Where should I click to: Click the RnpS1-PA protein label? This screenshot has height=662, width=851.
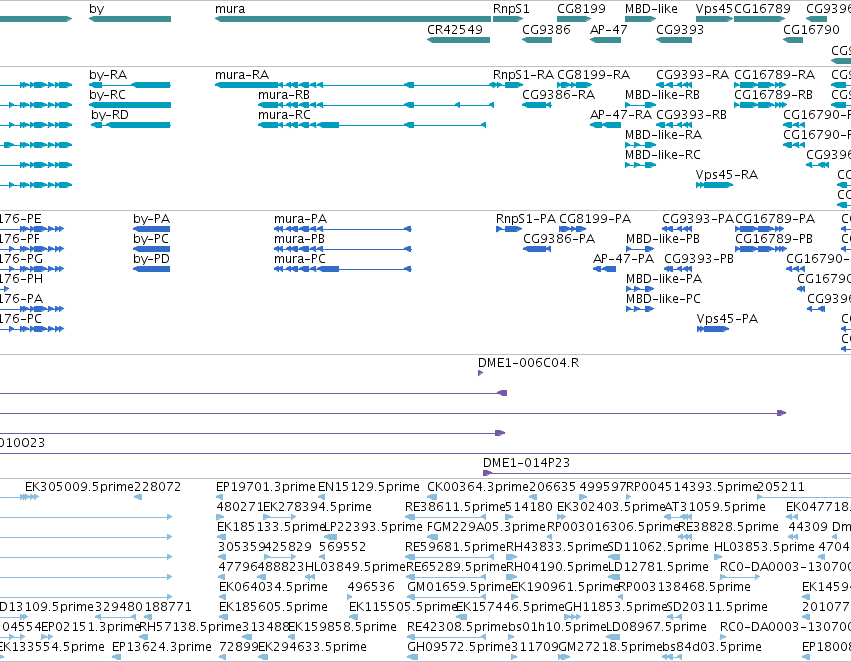click(x=525, y=219)
